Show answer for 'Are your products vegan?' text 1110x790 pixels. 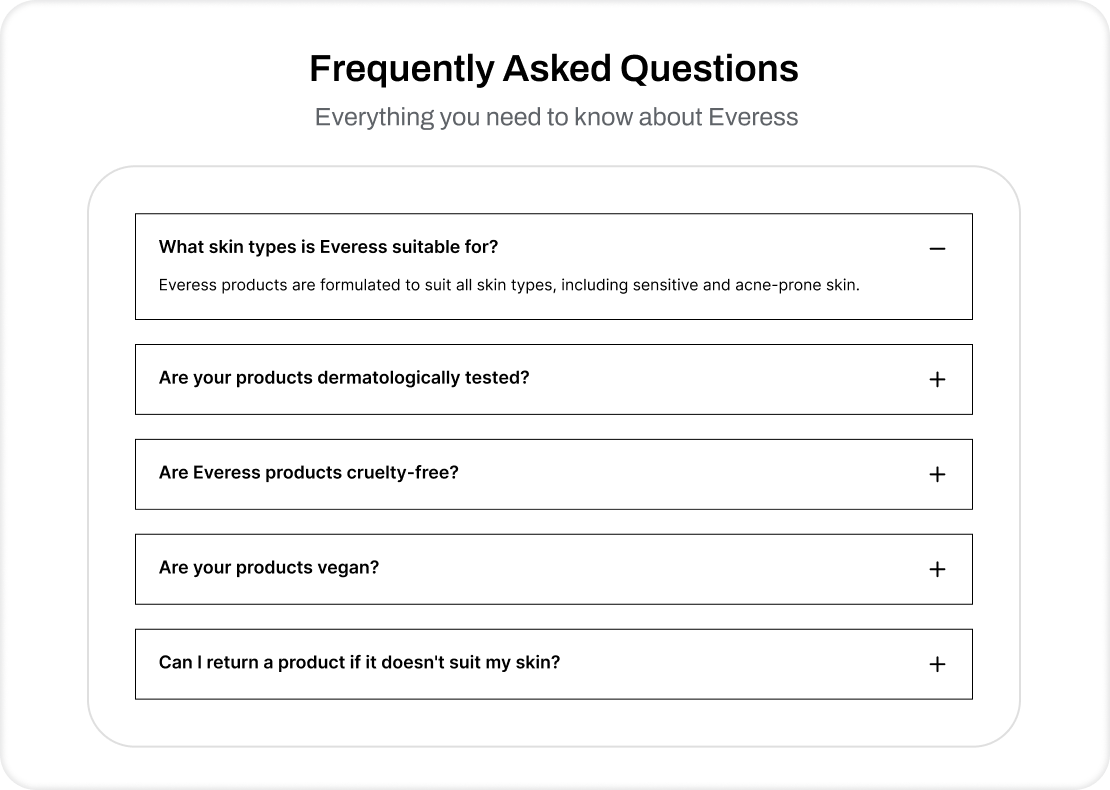[269, 568]
